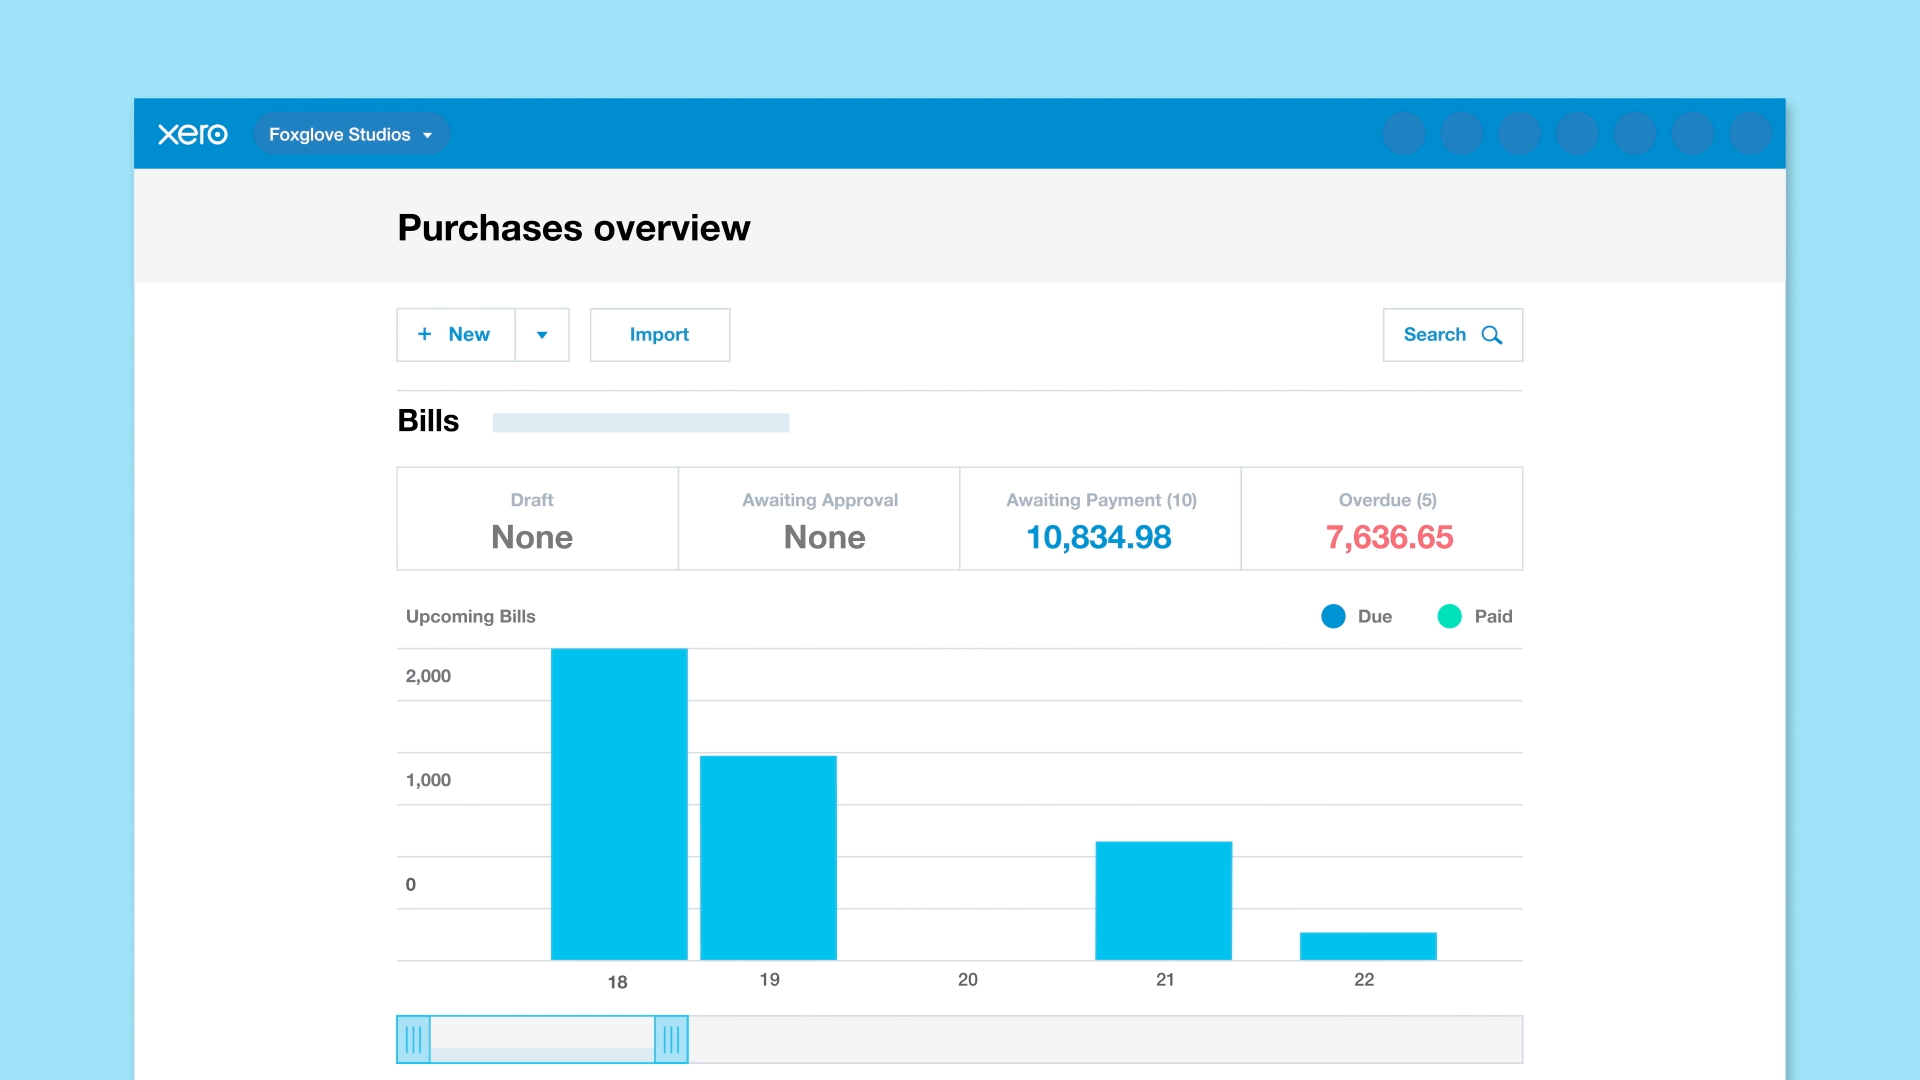Select the Awaiting Payment (10) tab

pyautogui.click(x=1100, y=519)
